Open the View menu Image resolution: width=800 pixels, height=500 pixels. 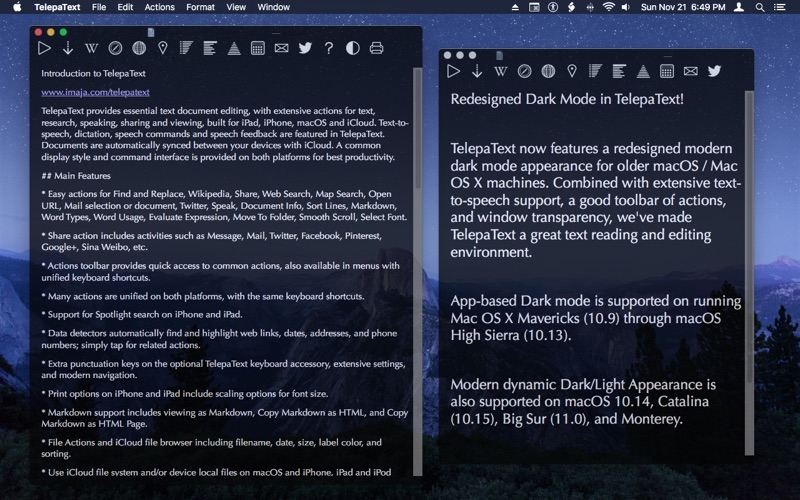click(236, 7)
